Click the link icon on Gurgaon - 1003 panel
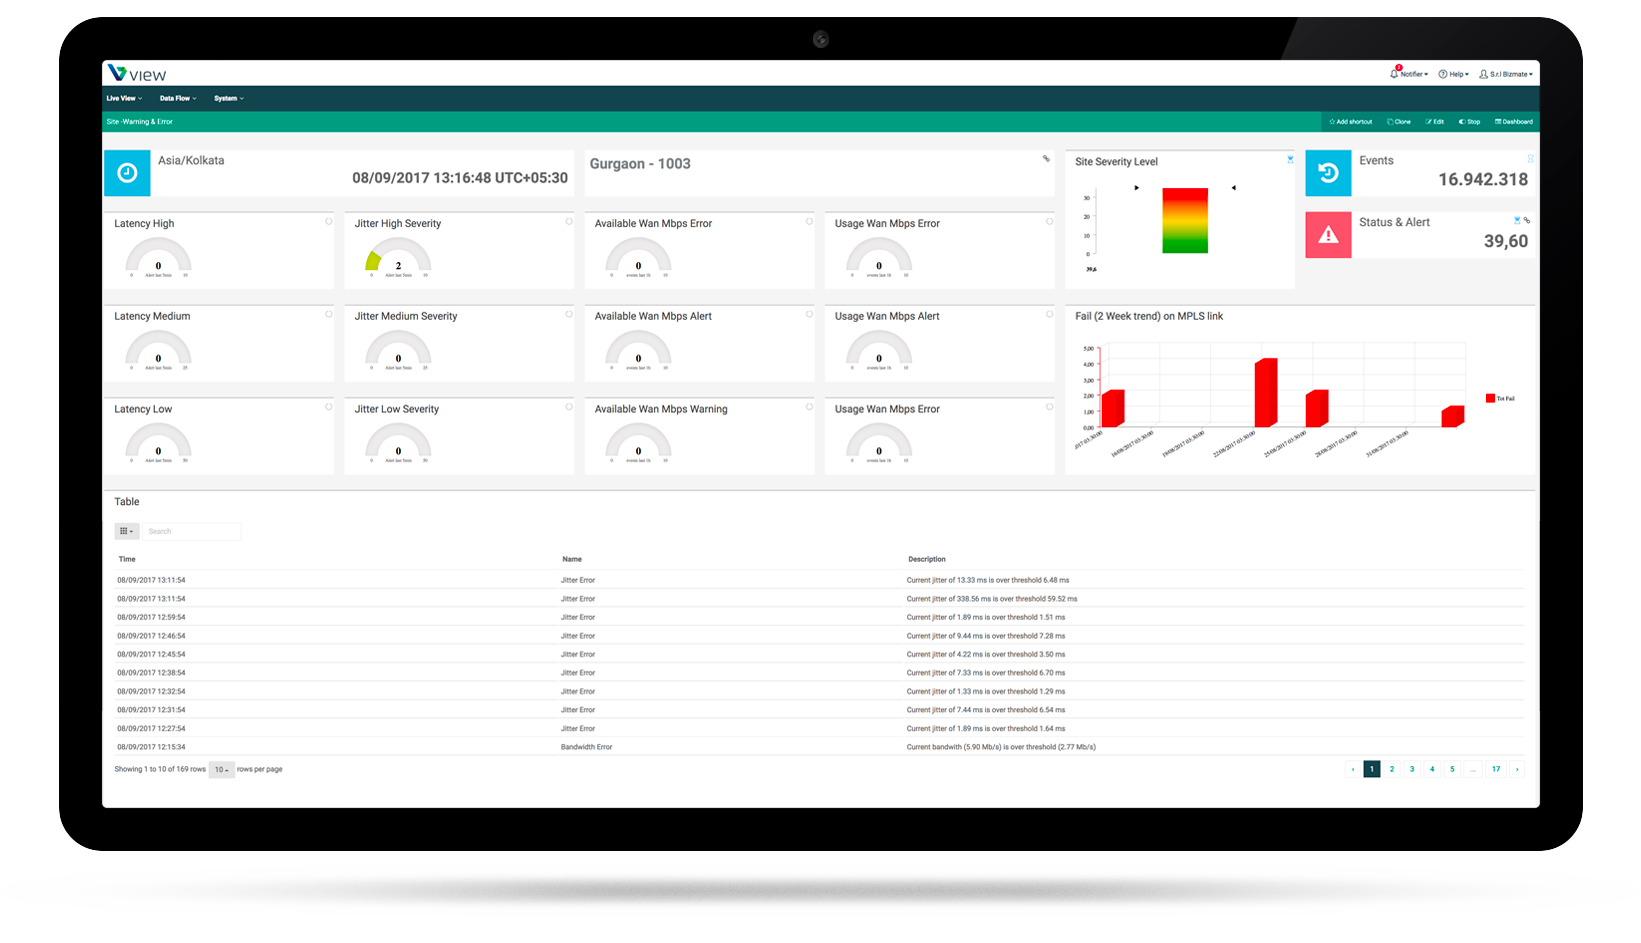 coord(1046,159)
